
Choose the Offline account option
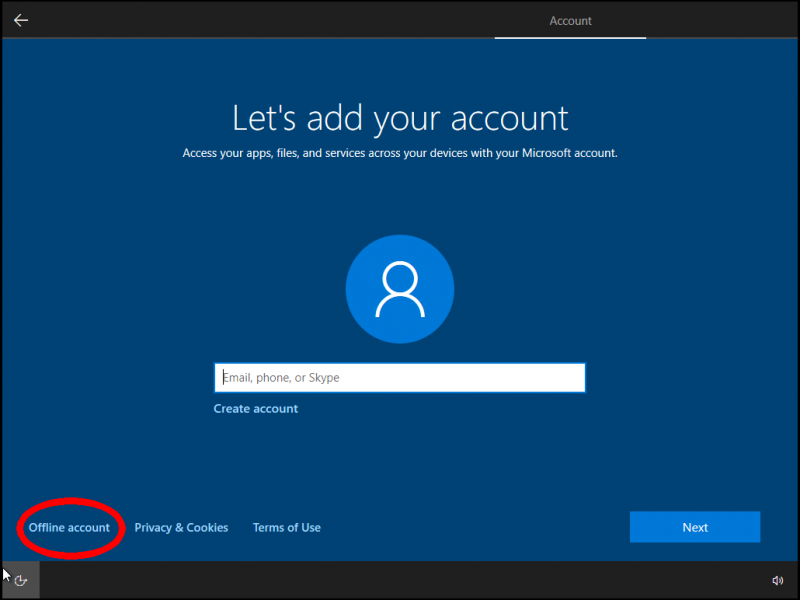(69, 528)
